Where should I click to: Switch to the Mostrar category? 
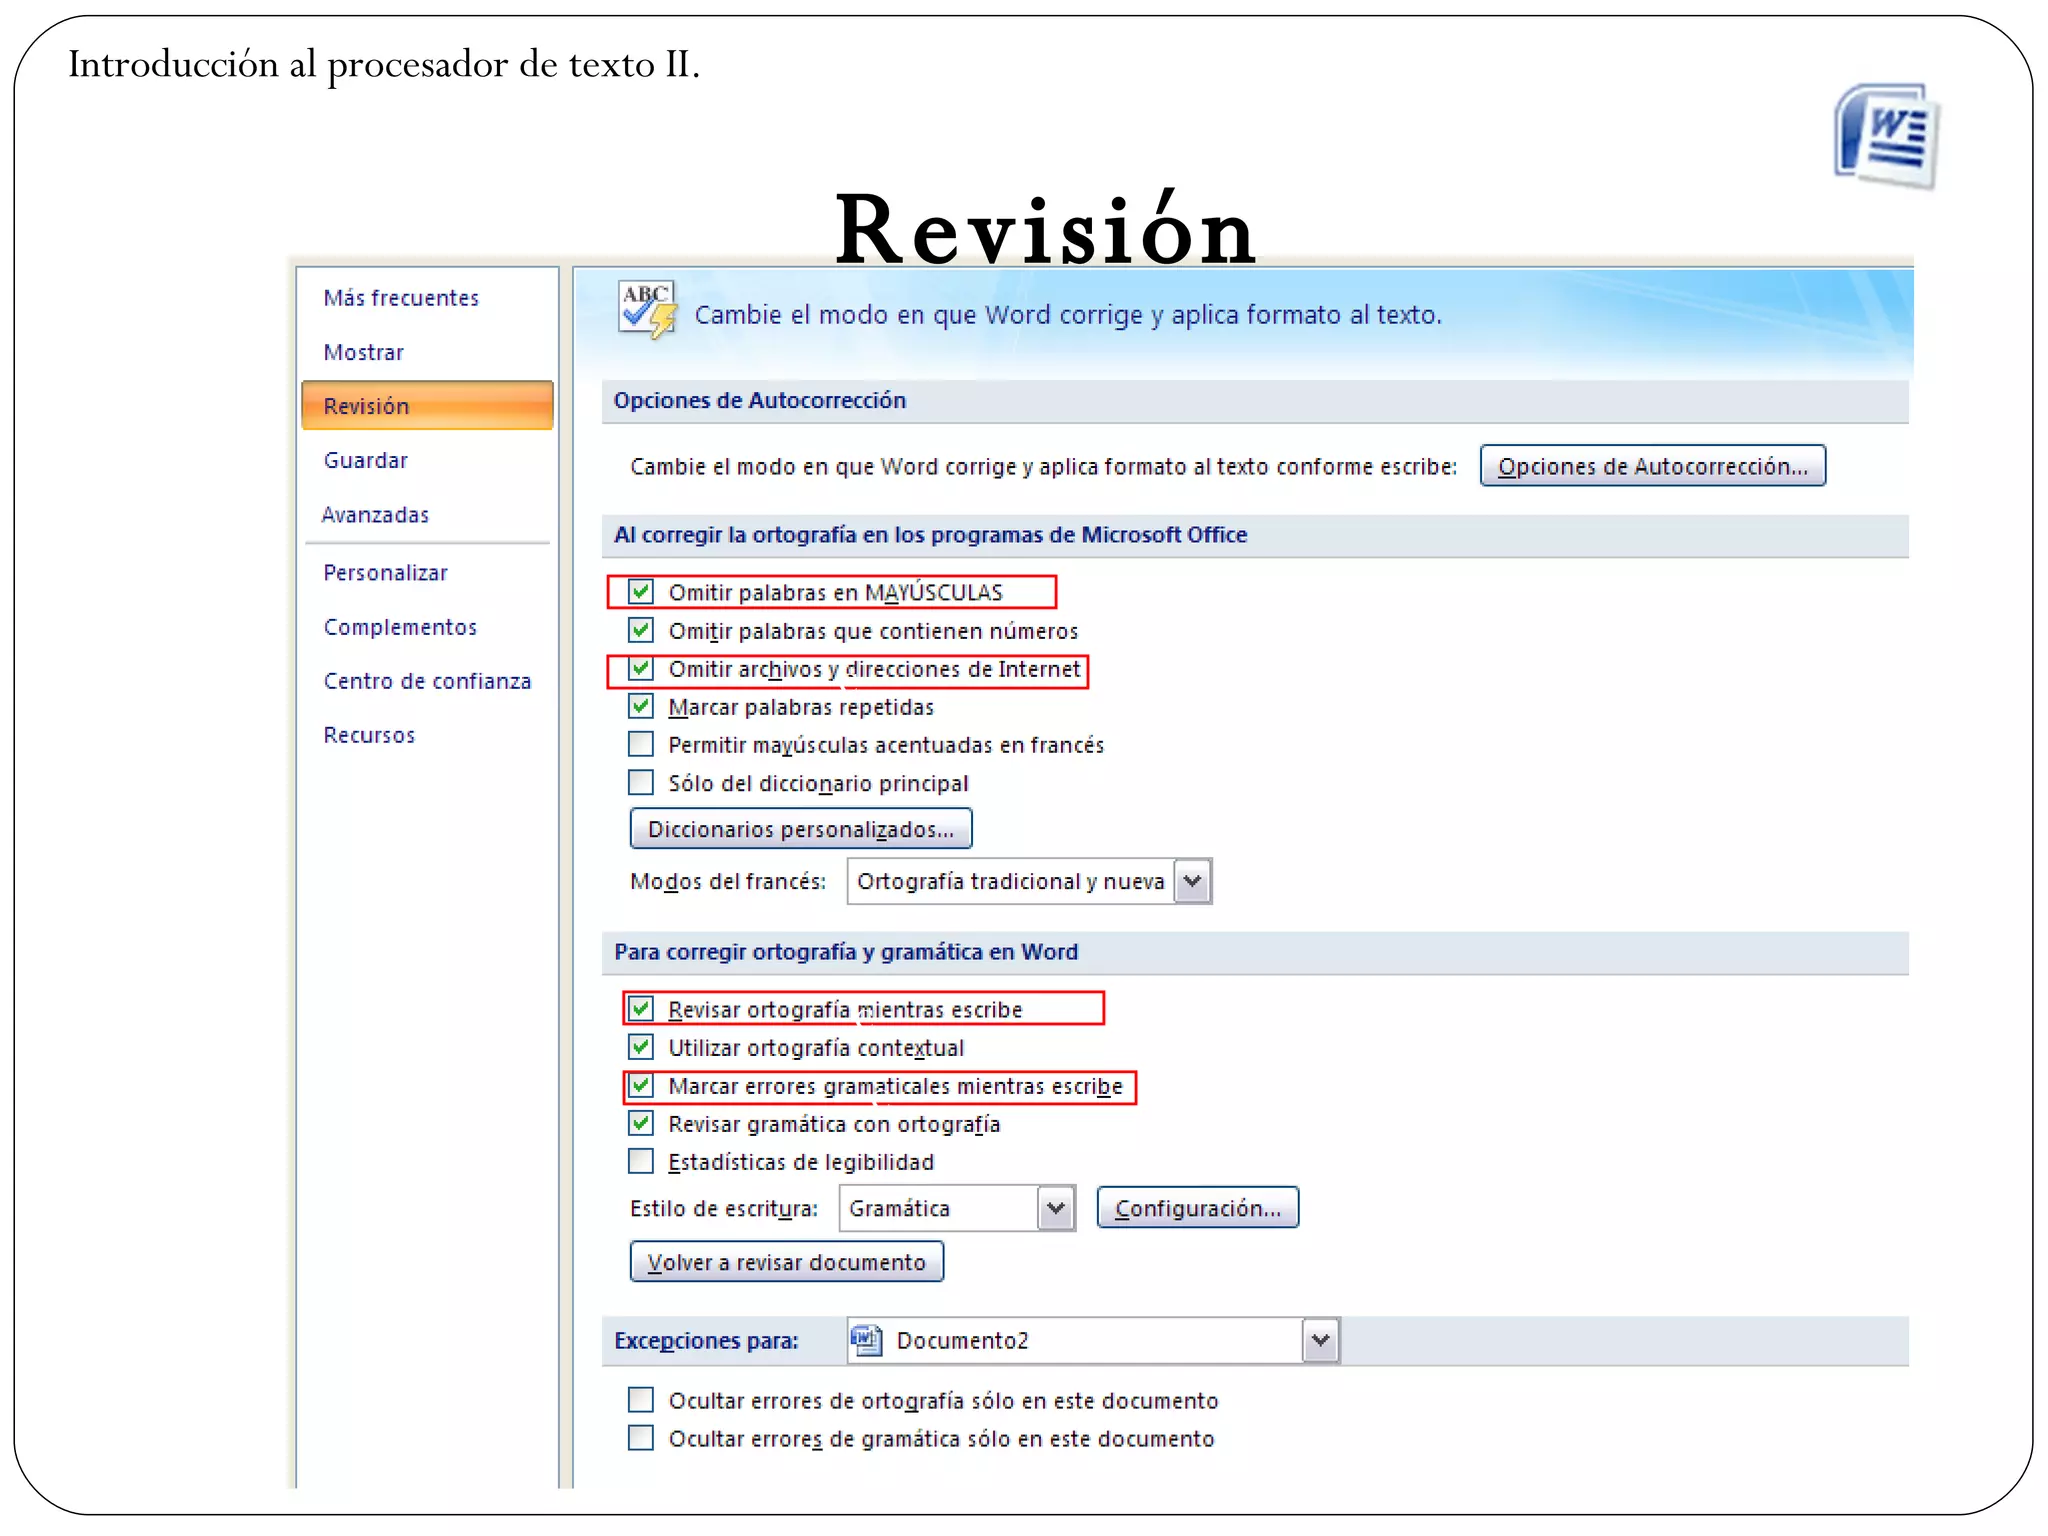pyautogui.click(x=364, y=352)
